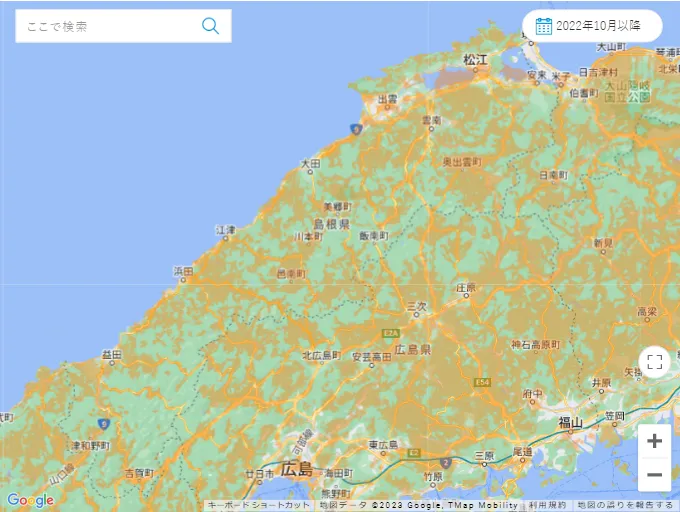Click the 井原 city label
The width and height of the screenshot is (680, 512).
602,383
